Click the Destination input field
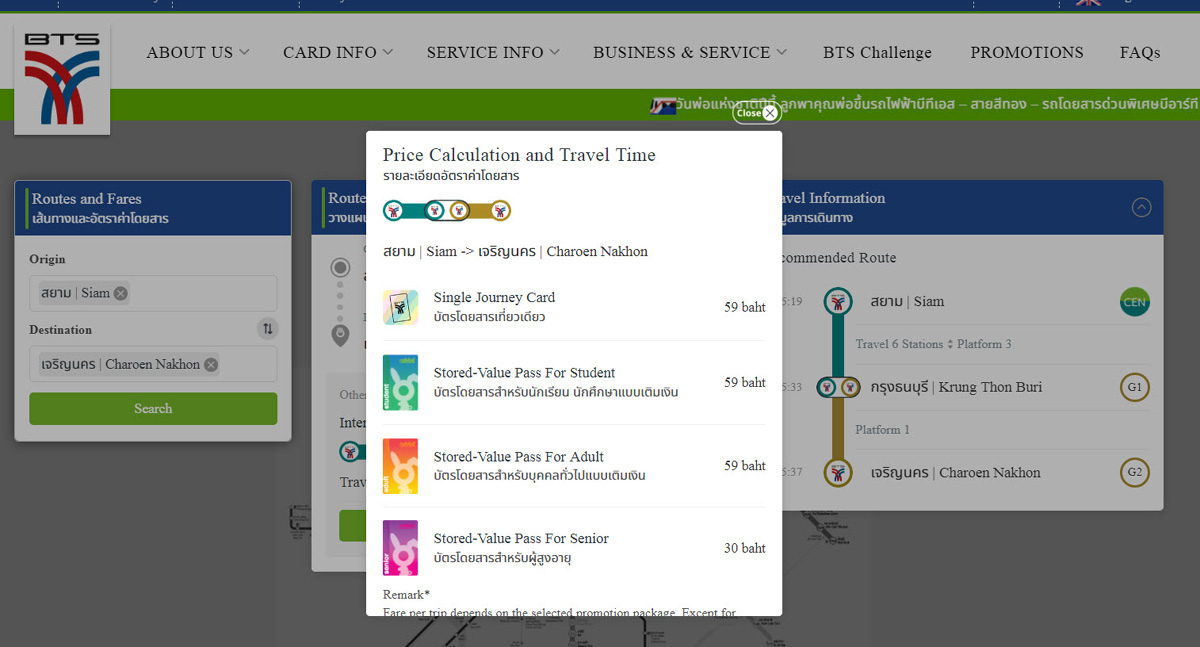This screenshot has height=647, width=1200. [153, 364]
